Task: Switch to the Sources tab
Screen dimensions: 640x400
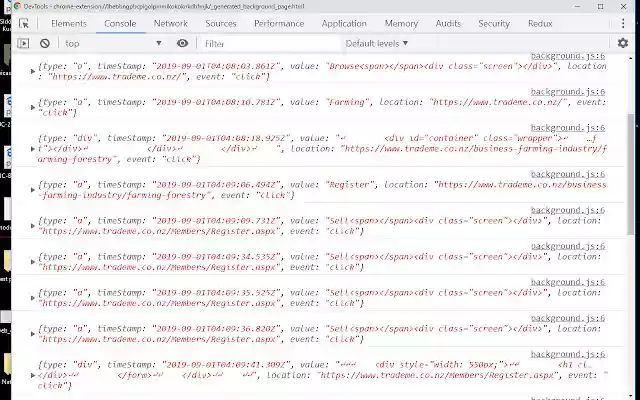Action: (221, 24)
